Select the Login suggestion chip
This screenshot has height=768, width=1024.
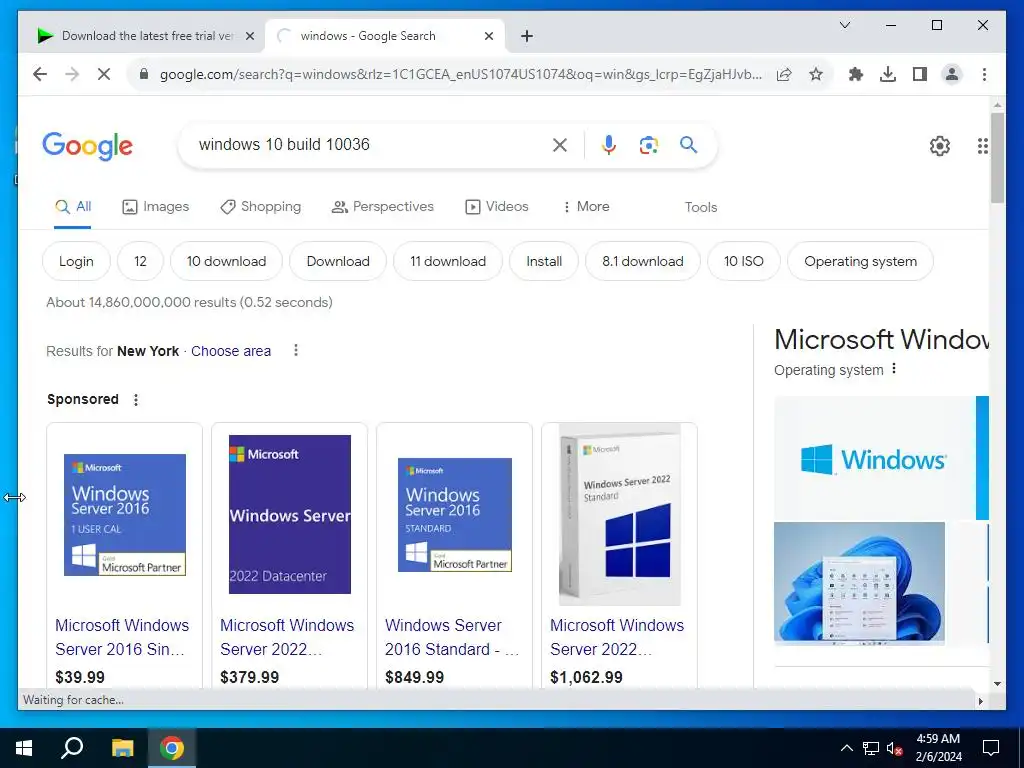click(x=76, y=261)
